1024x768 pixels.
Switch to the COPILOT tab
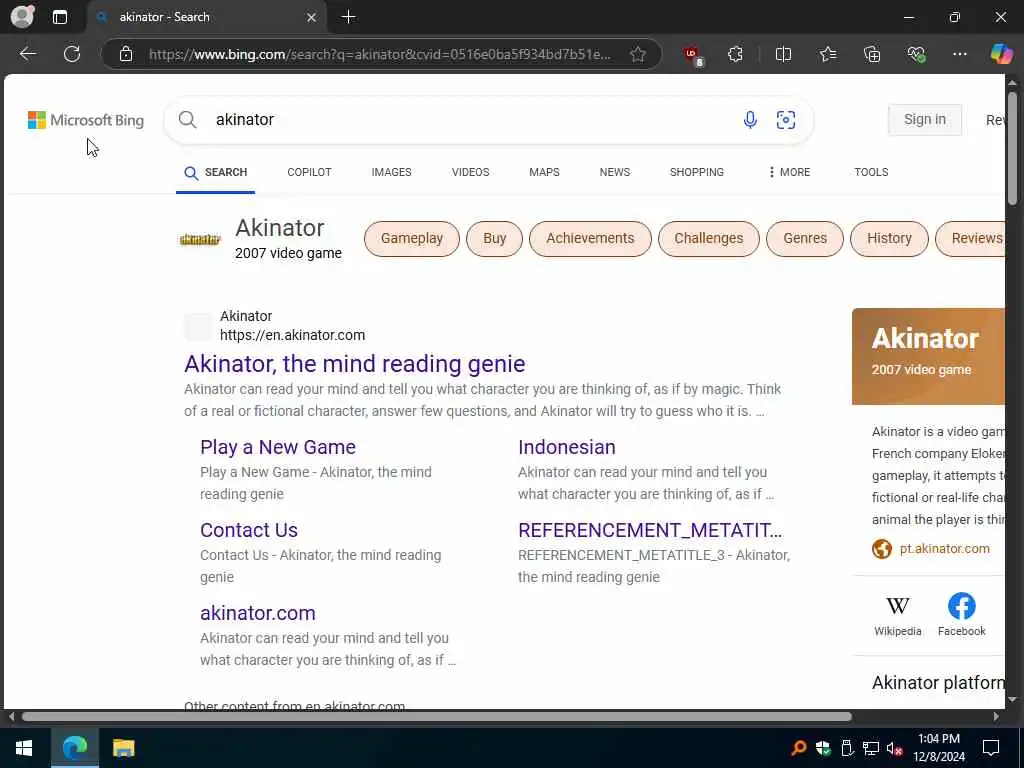tap(309, 172)
